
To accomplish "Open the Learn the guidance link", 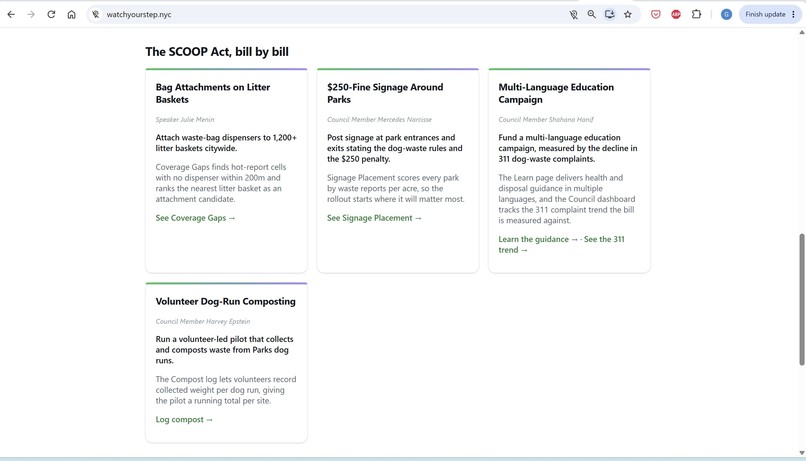I will (x=538, y=239).
